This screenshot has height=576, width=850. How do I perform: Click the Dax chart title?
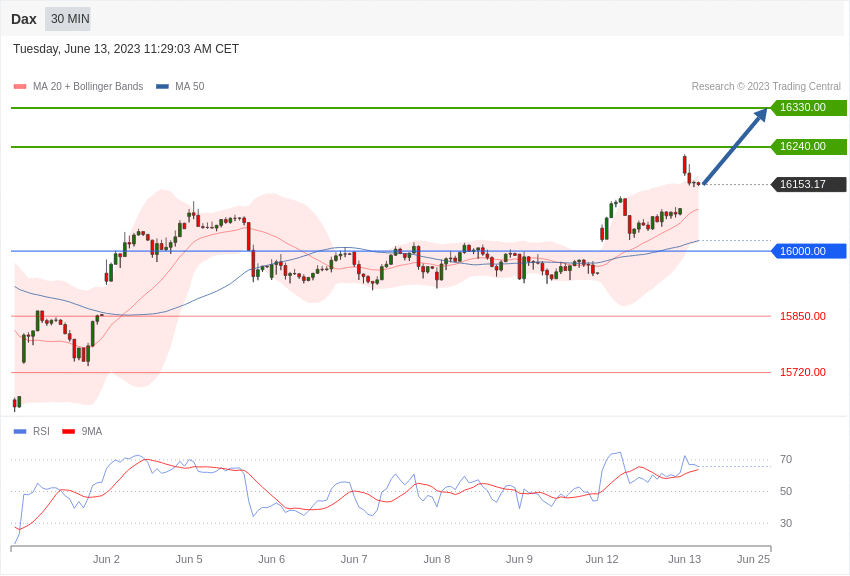(x=24, y=19)
